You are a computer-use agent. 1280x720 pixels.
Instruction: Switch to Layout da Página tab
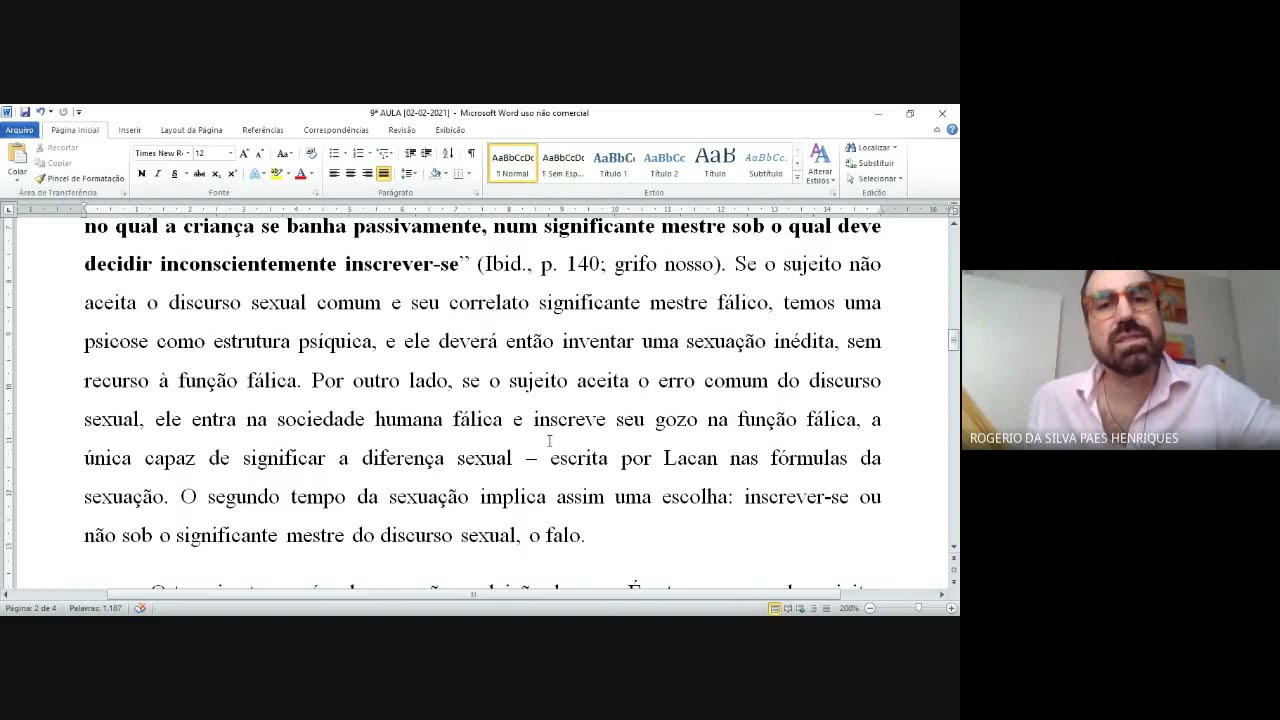tap(191, 130)
